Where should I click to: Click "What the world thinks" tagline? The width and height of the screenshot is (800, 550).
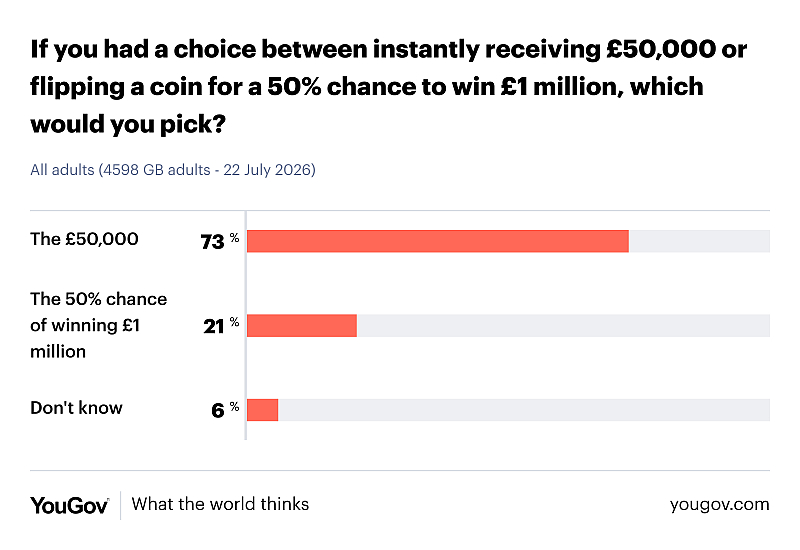[220, 504]
